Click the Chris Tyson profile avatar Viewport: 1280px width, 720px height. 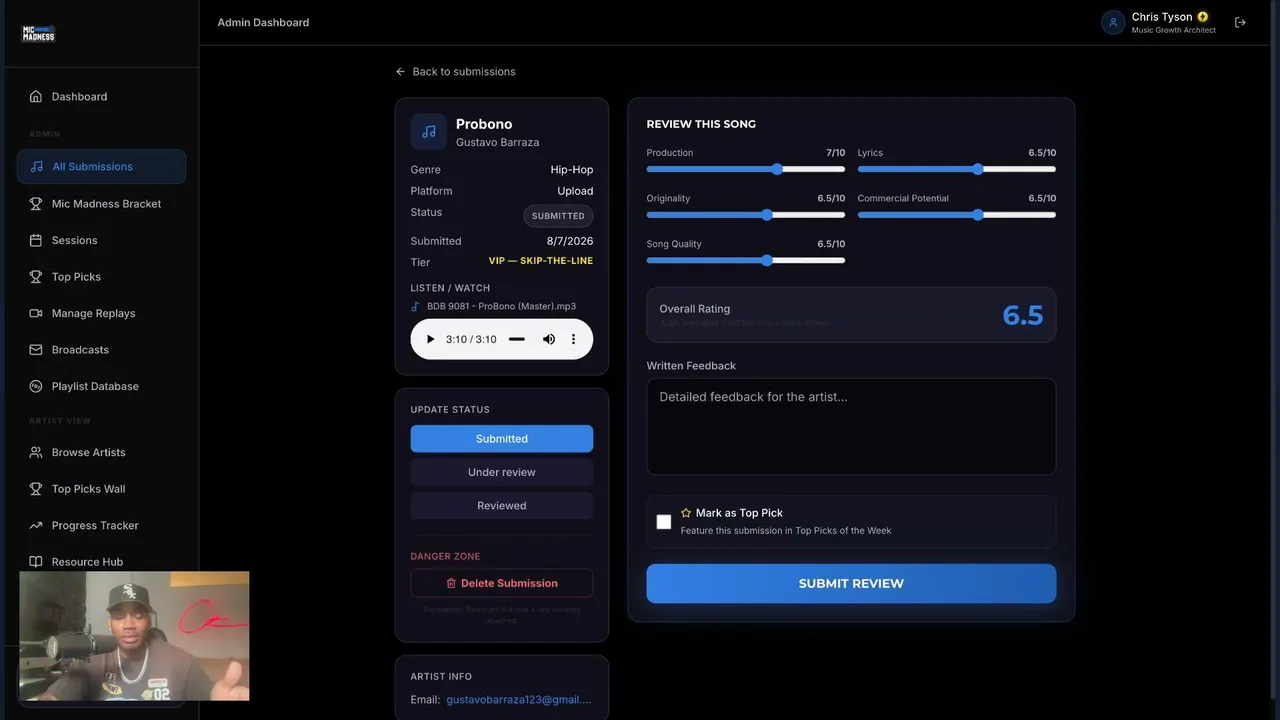click(1113, 22)
